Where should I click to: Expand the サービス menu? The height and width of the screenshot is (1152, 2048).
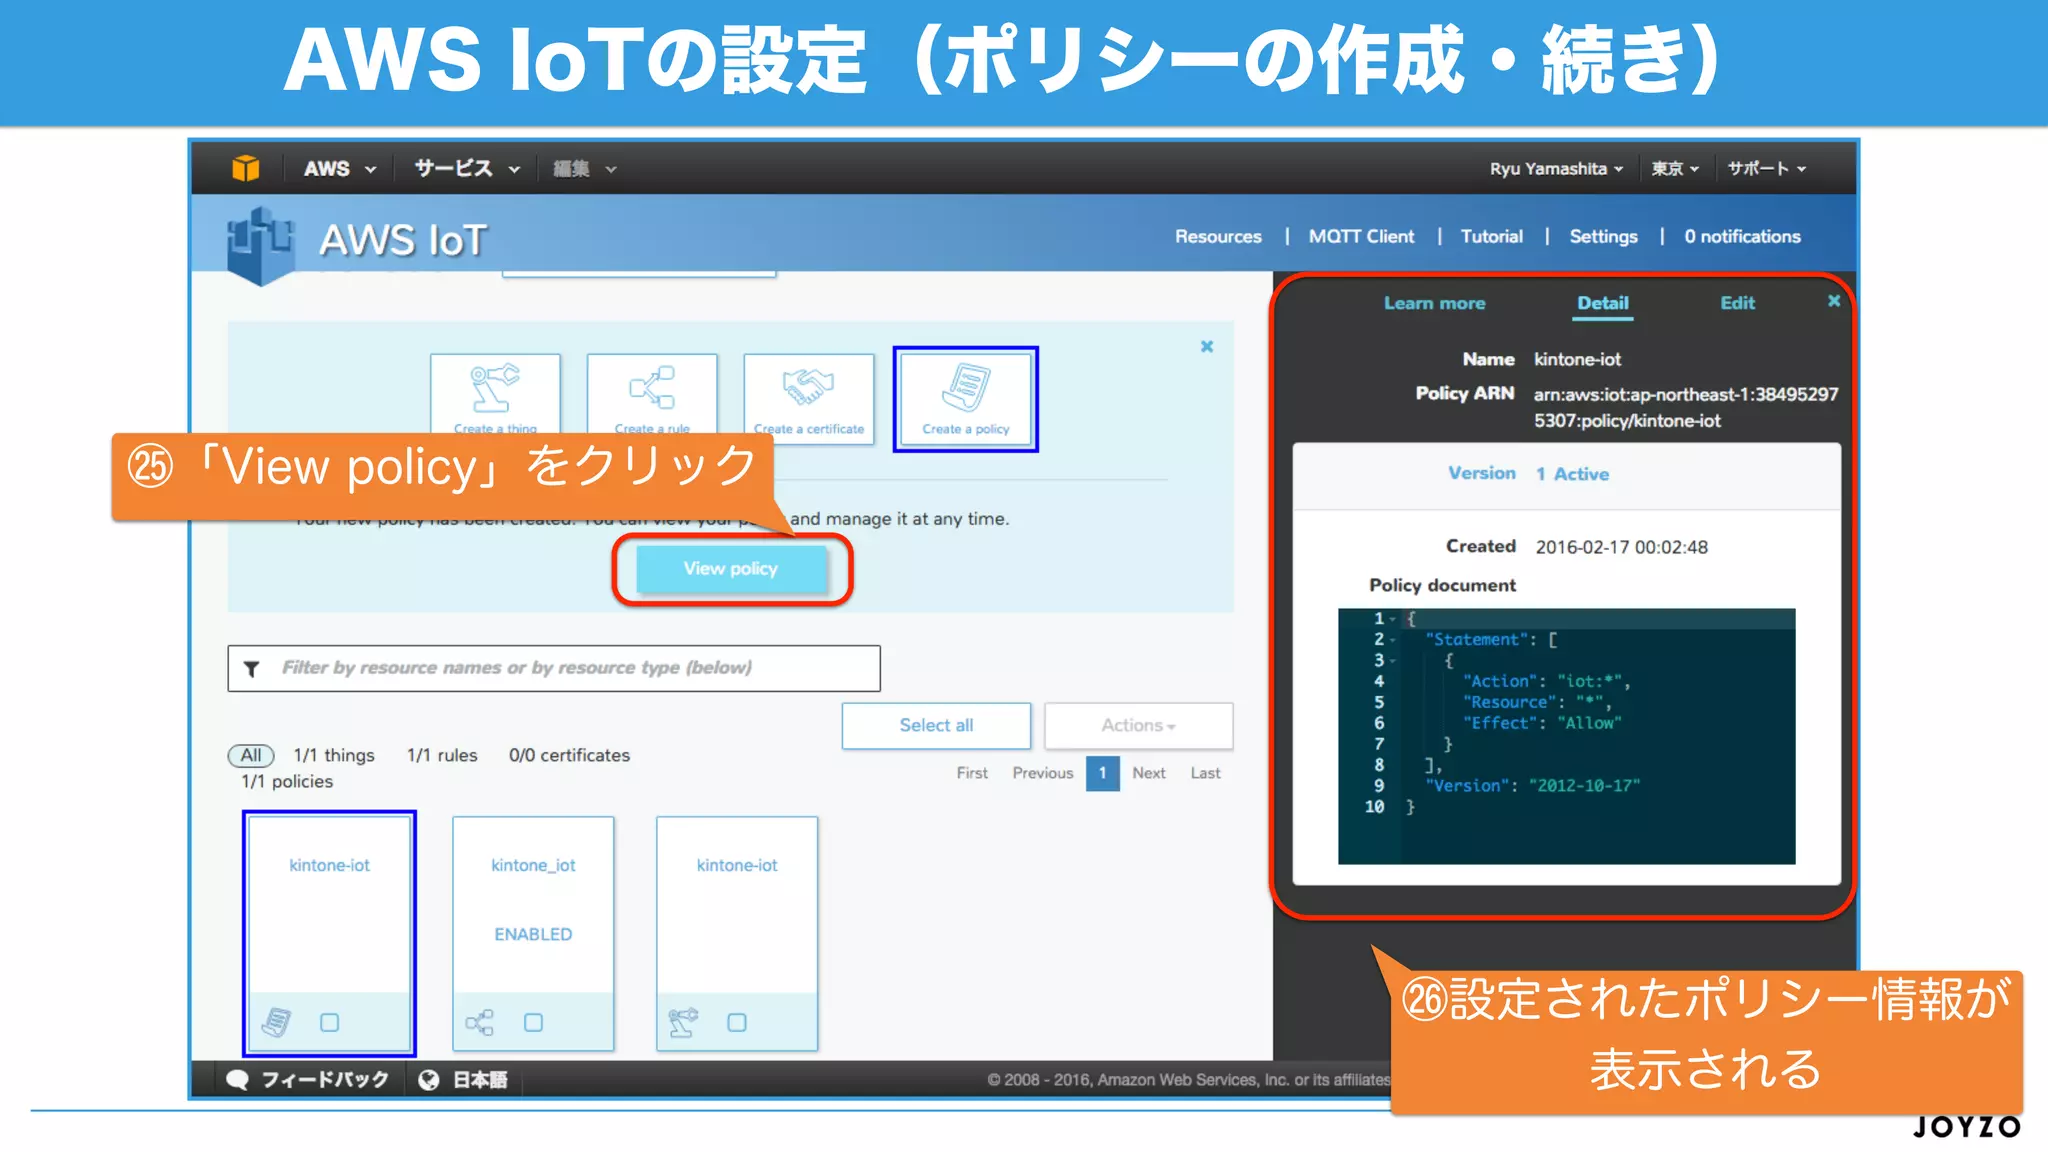tap(467, 169)
